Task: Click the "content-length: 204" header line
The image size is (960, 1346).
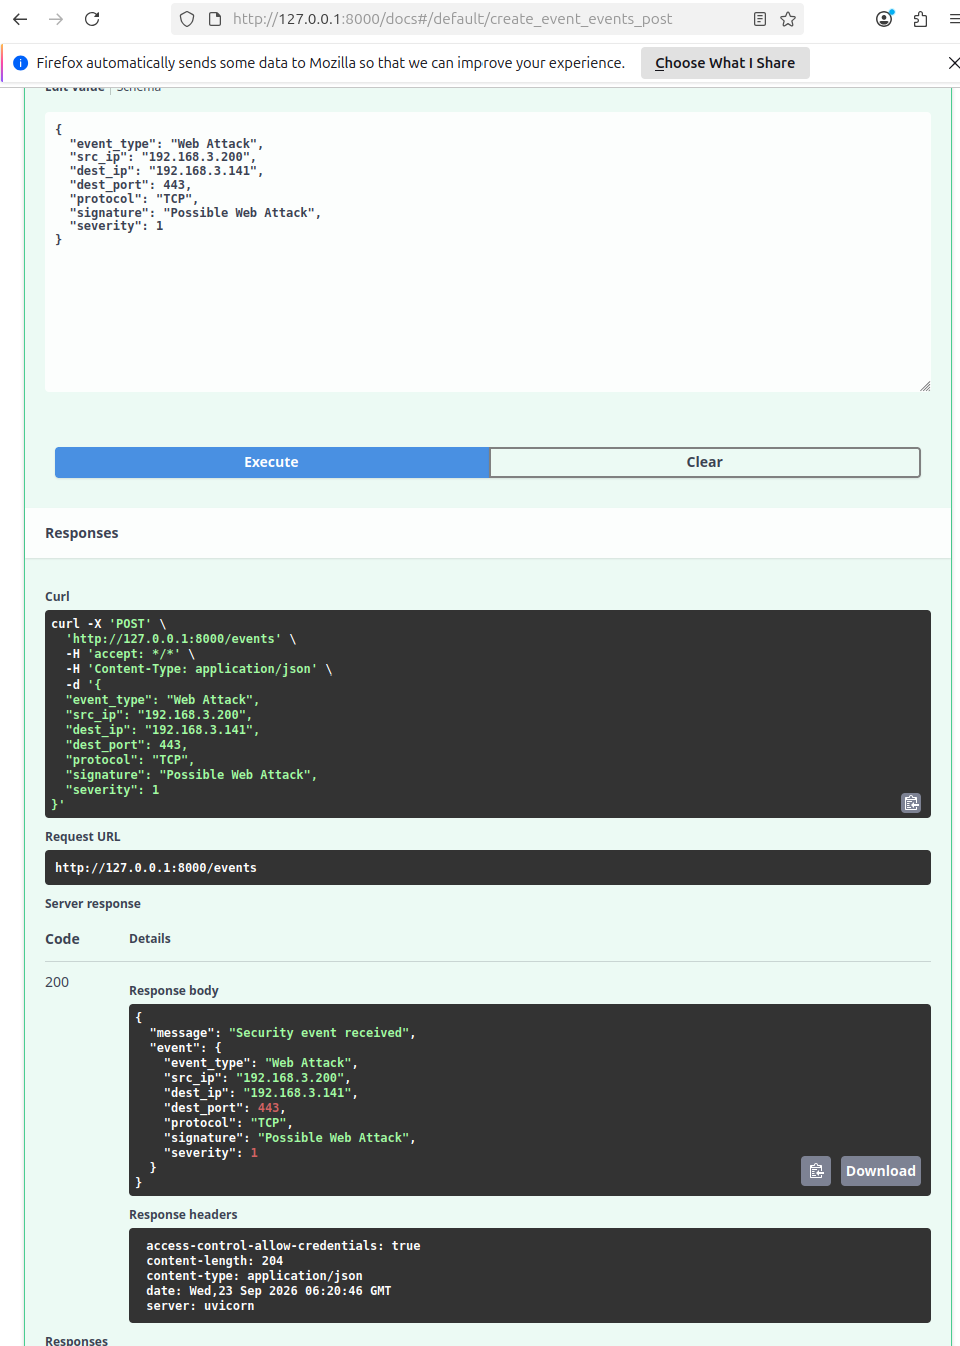Action: point(215,1261)
